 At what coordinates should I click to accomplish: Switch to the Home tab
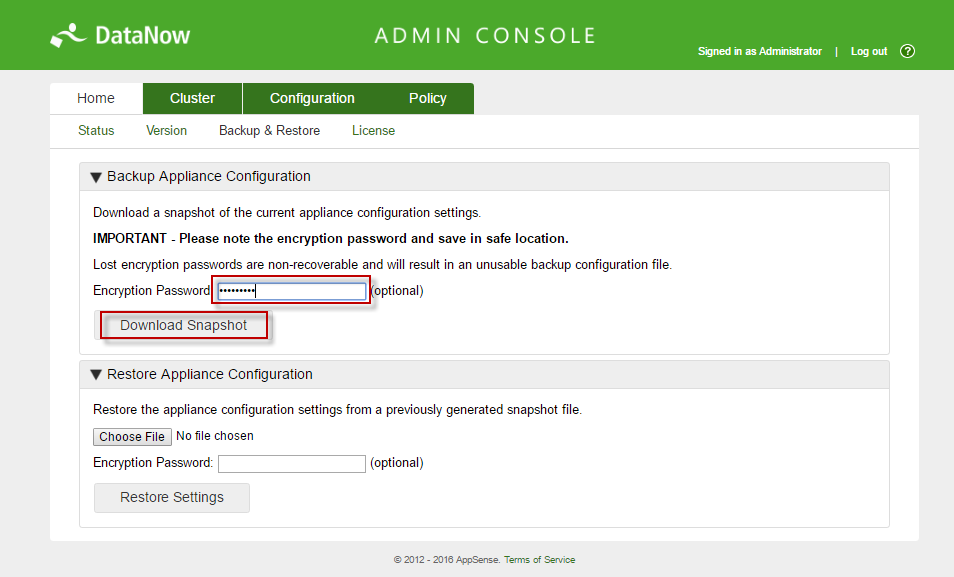point(96,98)
